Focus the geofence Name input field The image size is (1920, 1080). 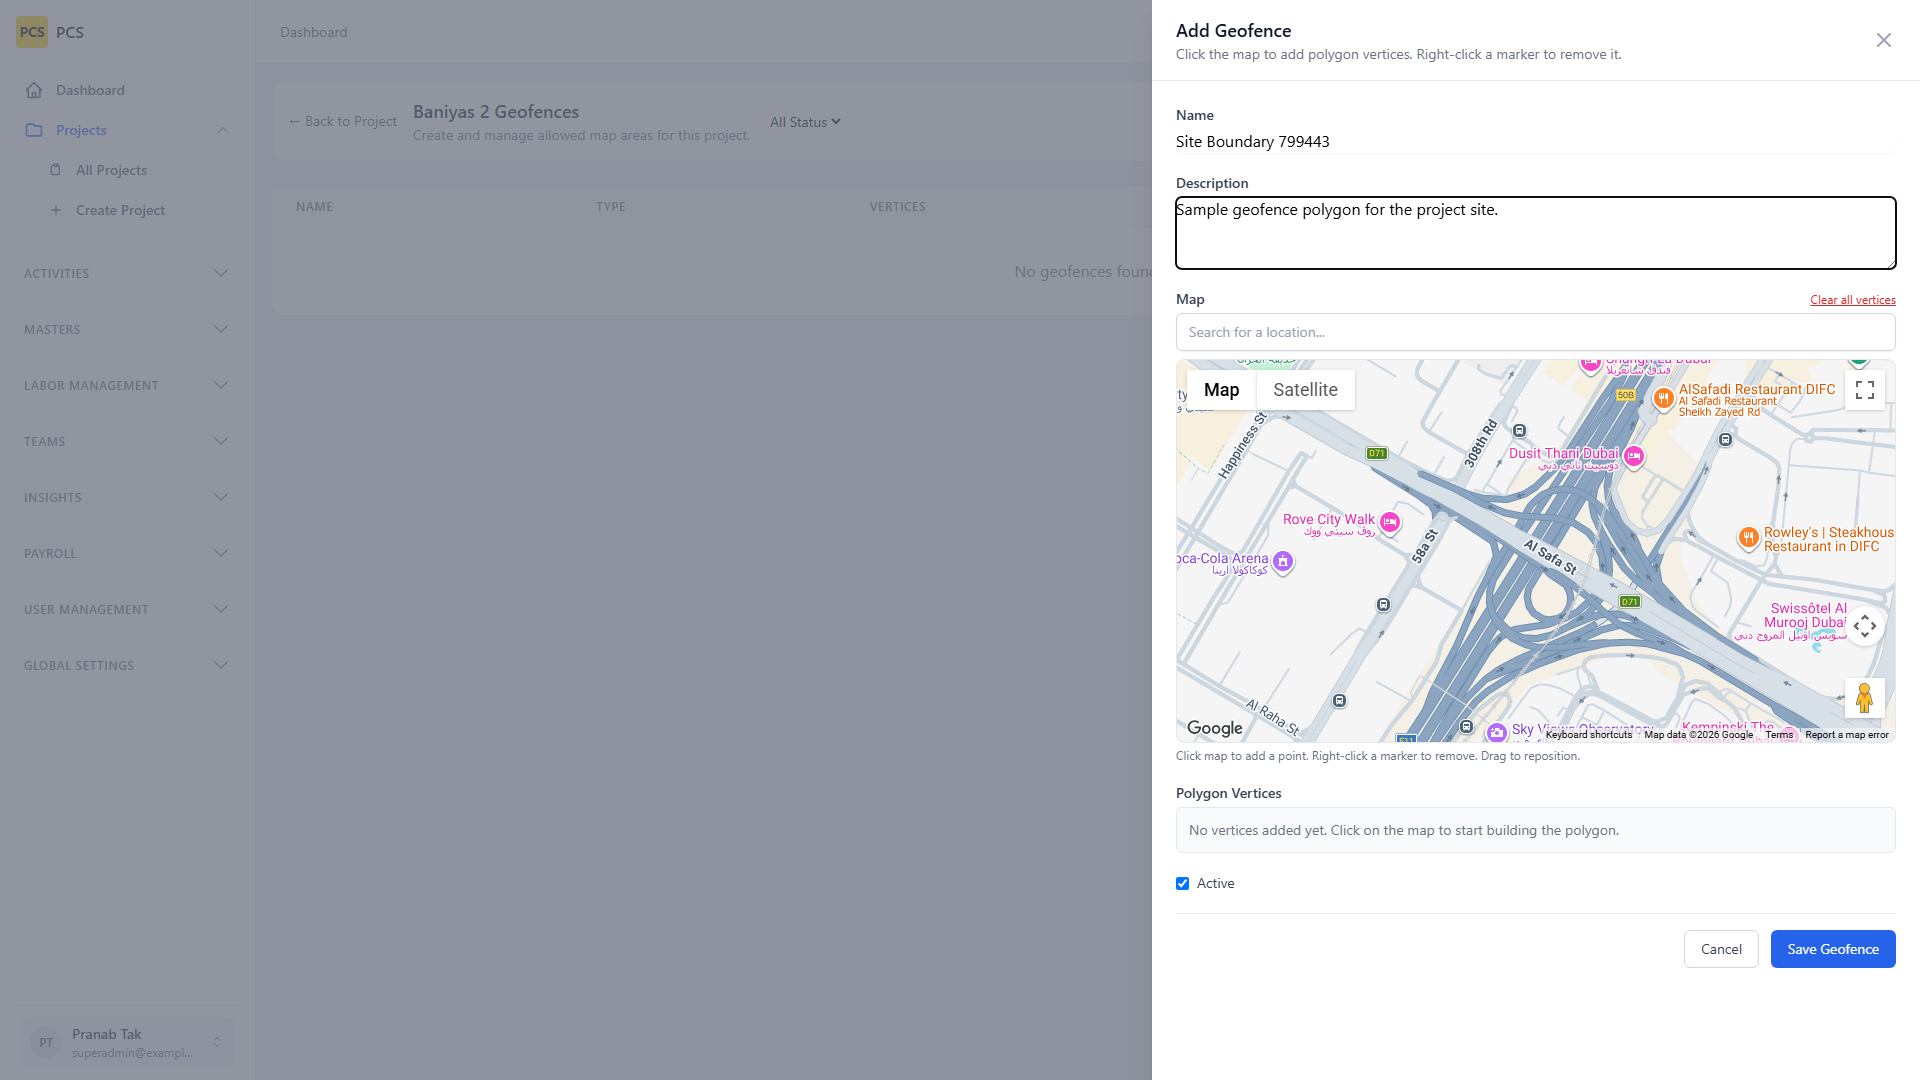1535,141
